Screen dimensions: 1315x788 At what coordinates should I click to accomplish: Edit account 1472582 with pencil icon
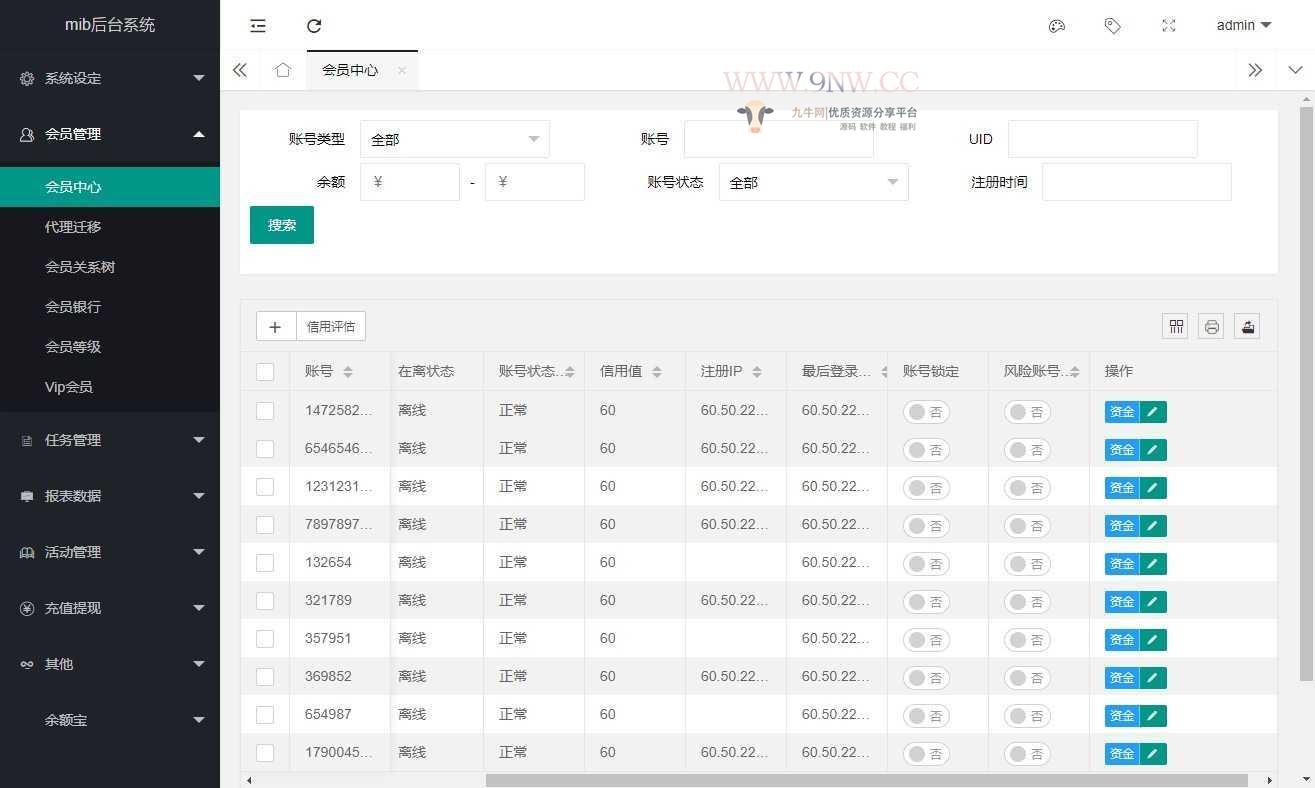tap(1153, 412)
